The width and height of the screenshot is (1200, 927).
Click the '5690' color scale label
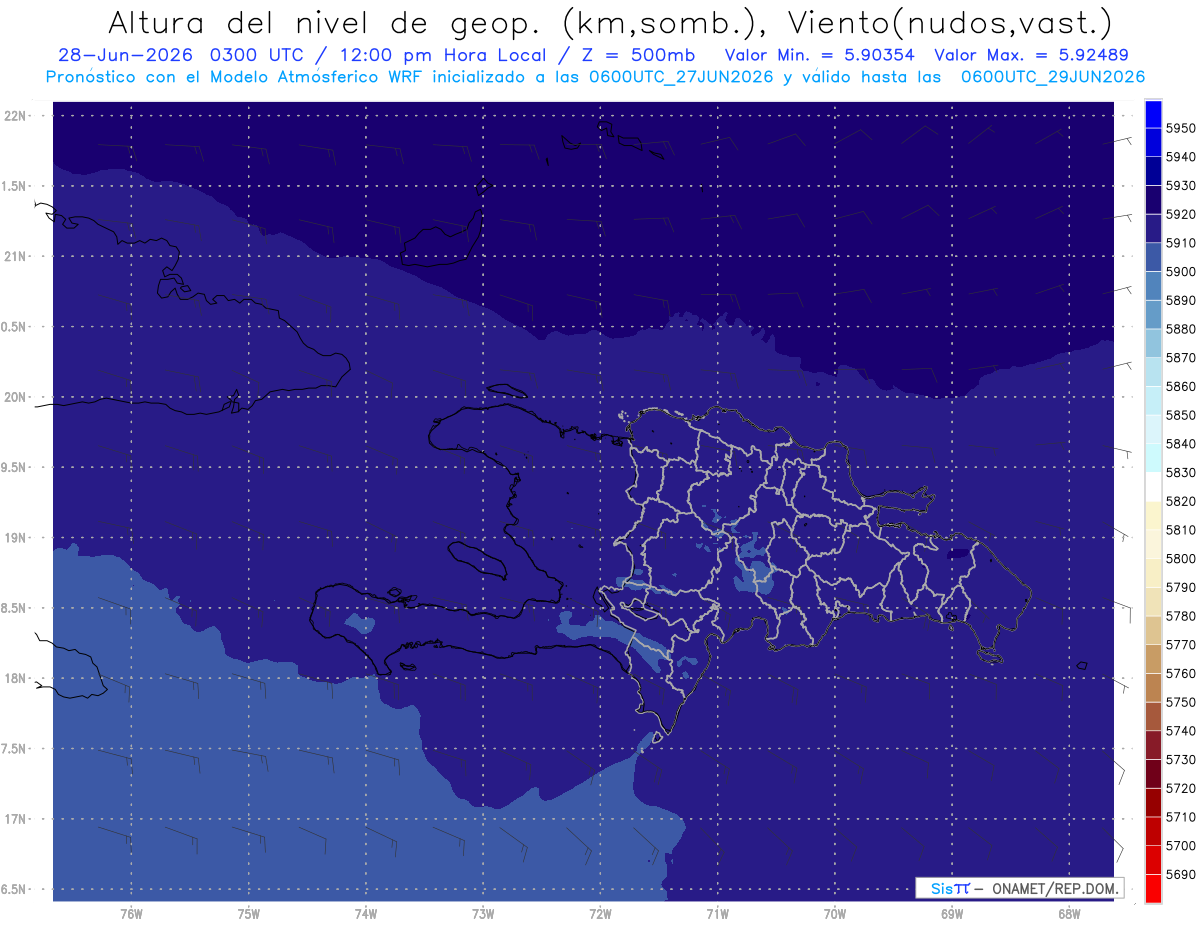1181,874
